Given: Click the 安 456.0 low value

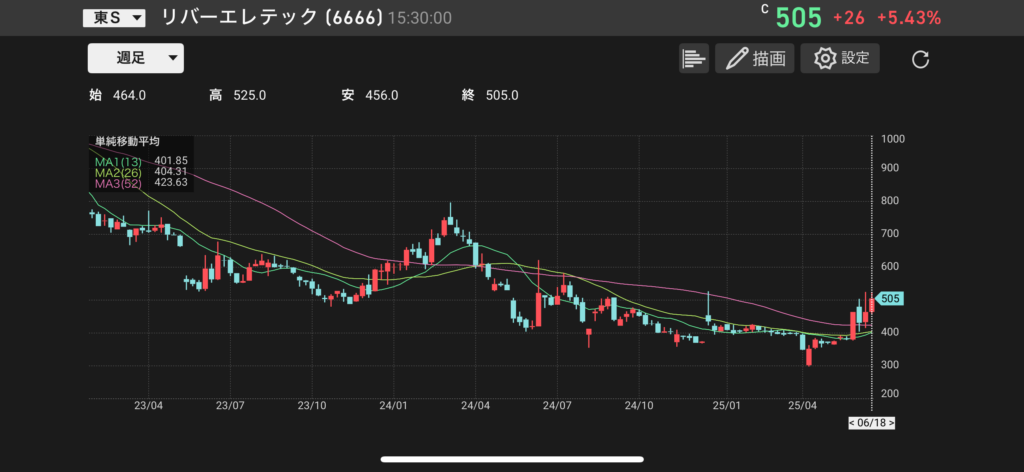Looking at the screenshot, I should (370, 95).
